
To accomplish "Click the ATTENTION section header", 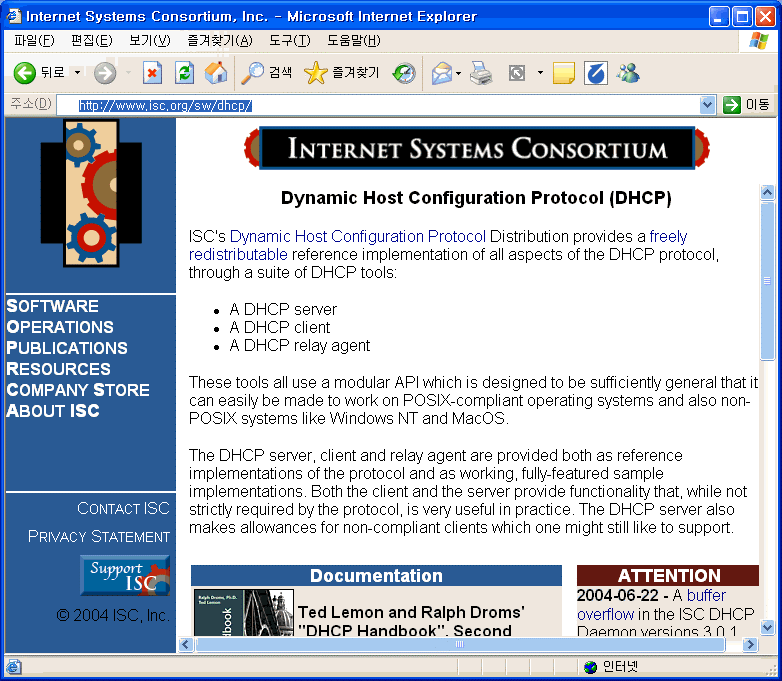I will (668, 576).
